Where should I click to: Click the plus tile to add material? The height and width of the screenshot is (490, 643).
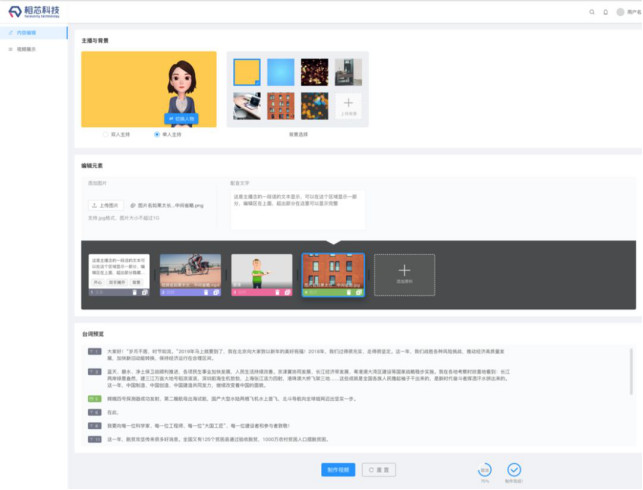click(x=404, y=275)
